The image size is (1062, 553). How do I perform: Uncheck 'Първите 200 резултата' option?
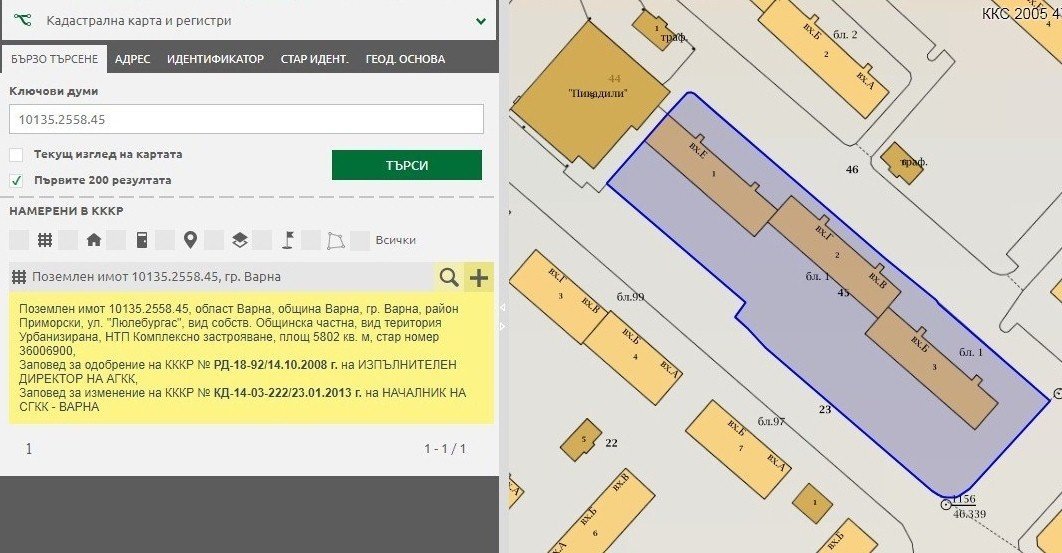pyautogui.click(x=16, y=181)
